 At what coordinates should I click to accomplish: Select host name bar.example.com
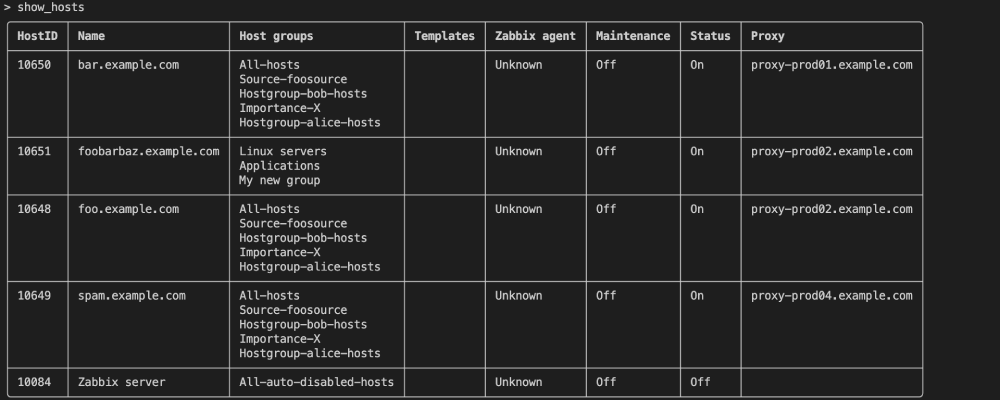pyautogui.click(x=128, y=65)
